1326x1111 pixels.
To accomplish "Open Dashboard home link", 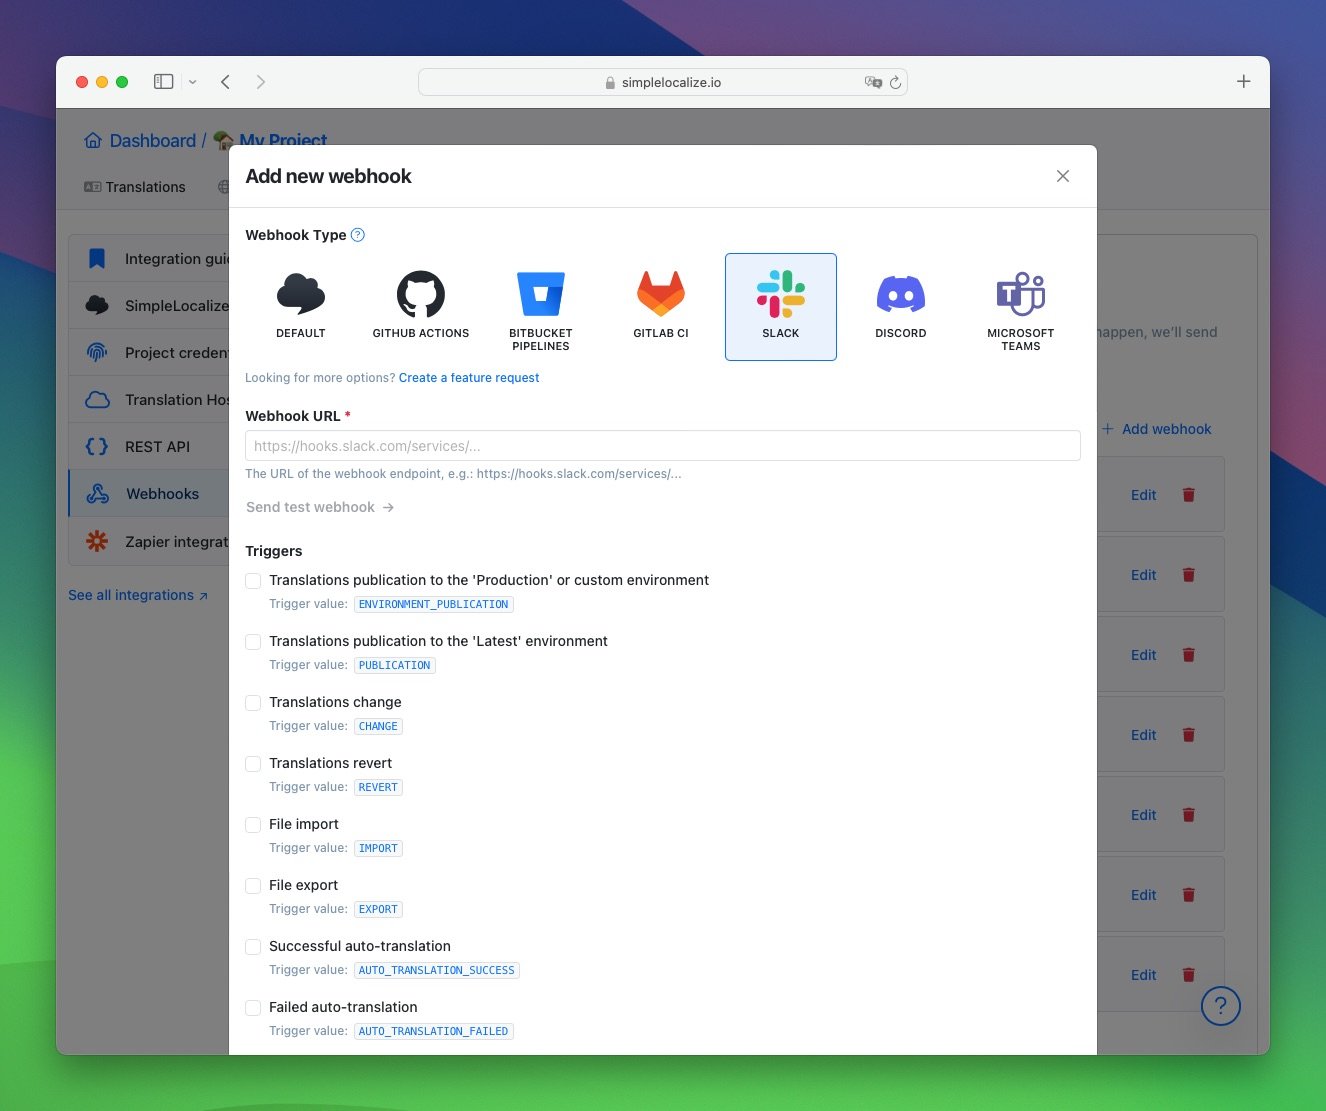I will pyautogui.click(x=140, y=141).
